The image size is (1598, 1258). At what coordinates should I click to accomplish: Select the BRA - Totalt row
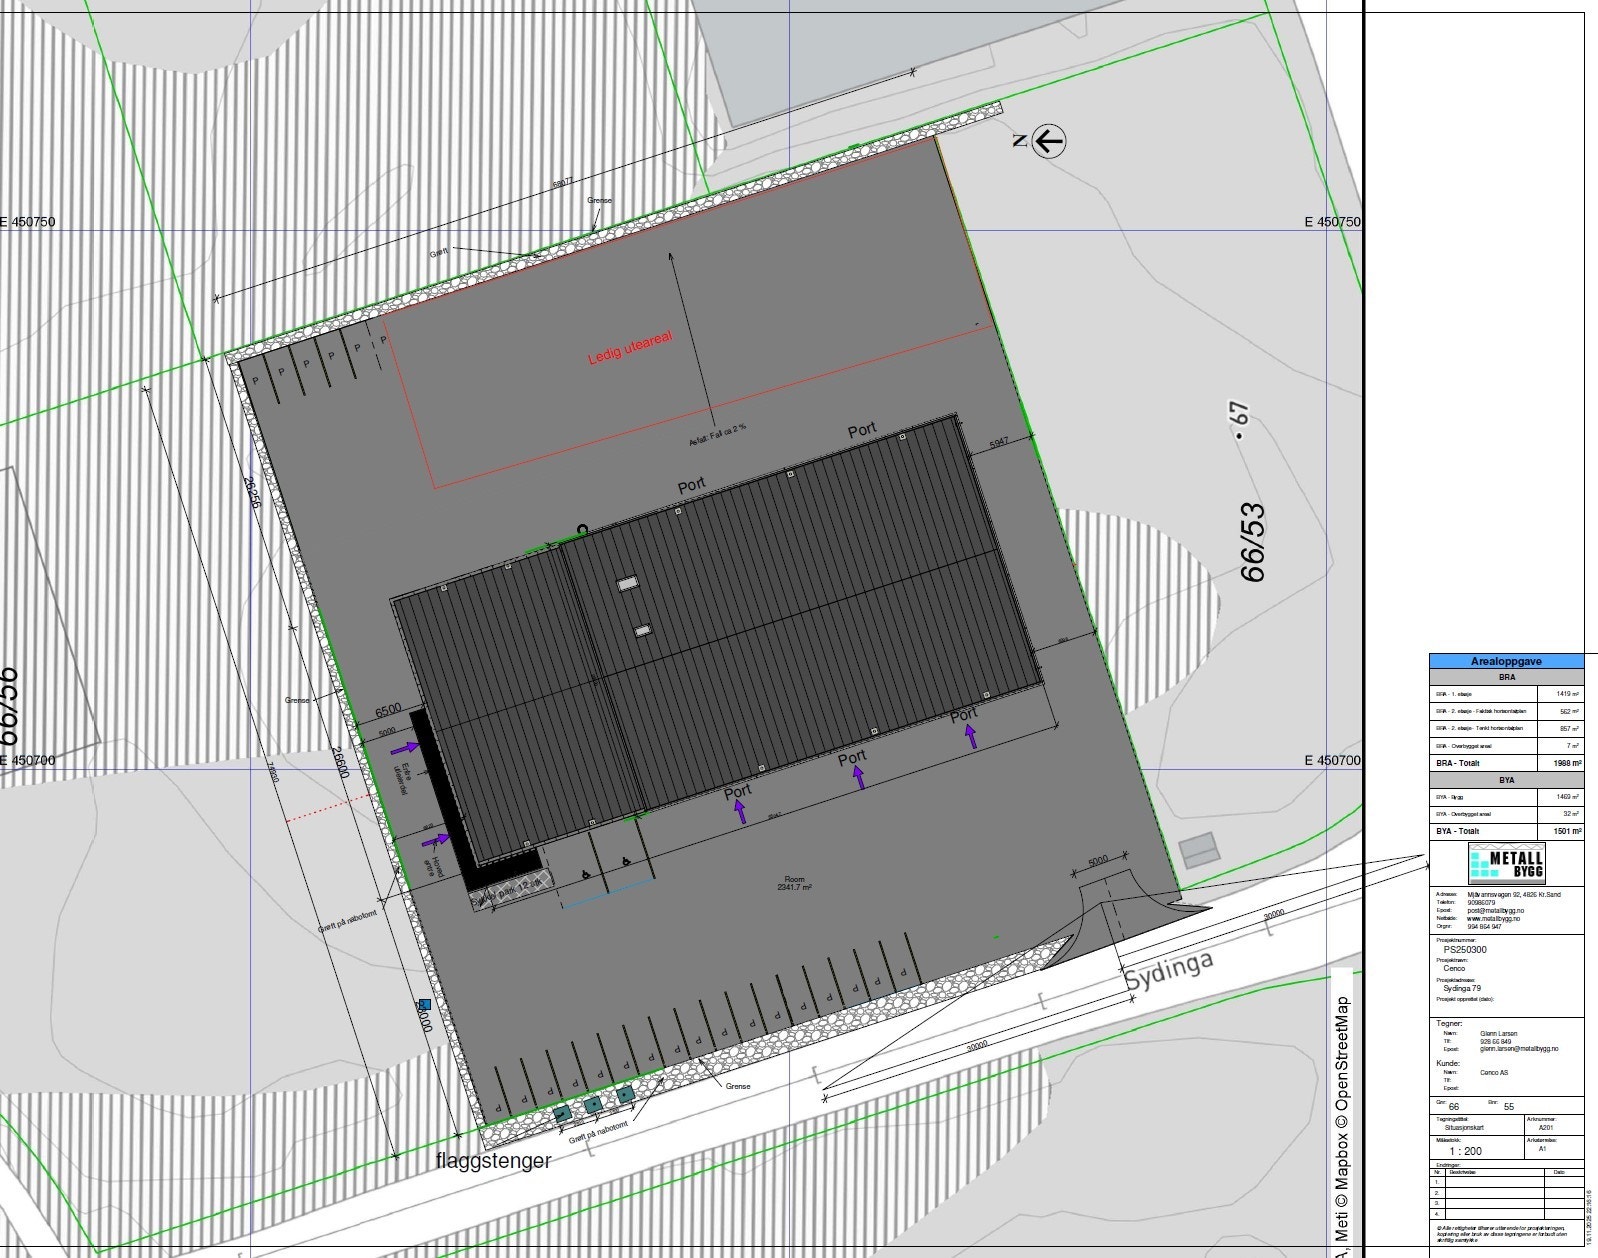[x=1506, y=763]
